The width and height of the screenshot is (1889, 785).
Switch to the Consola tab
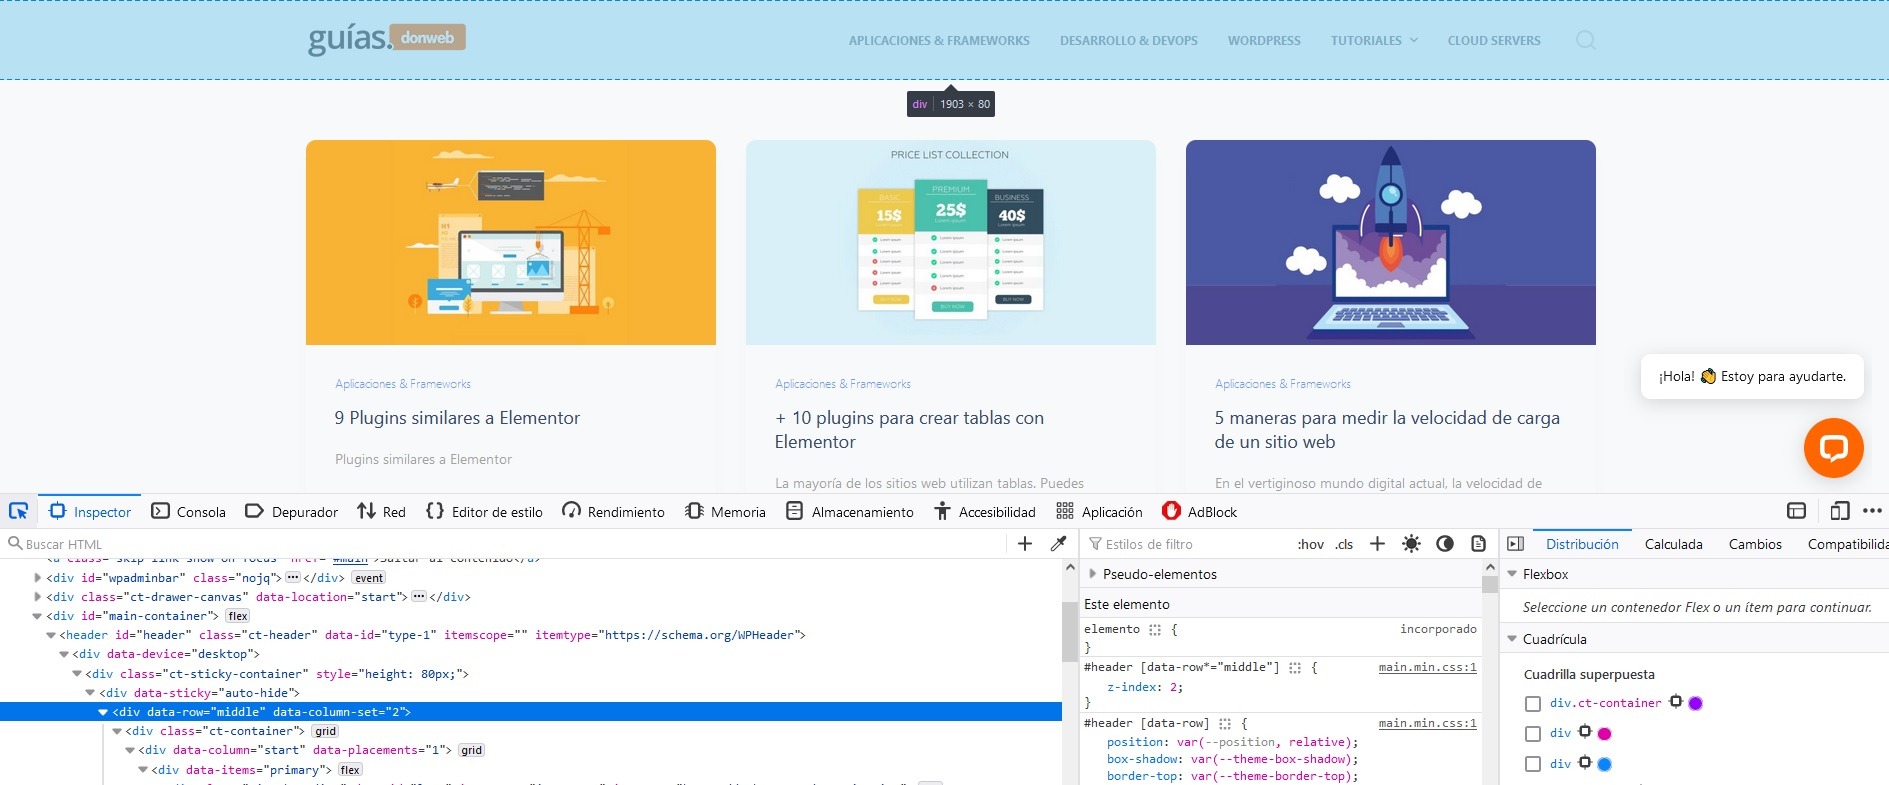[189, 512]
